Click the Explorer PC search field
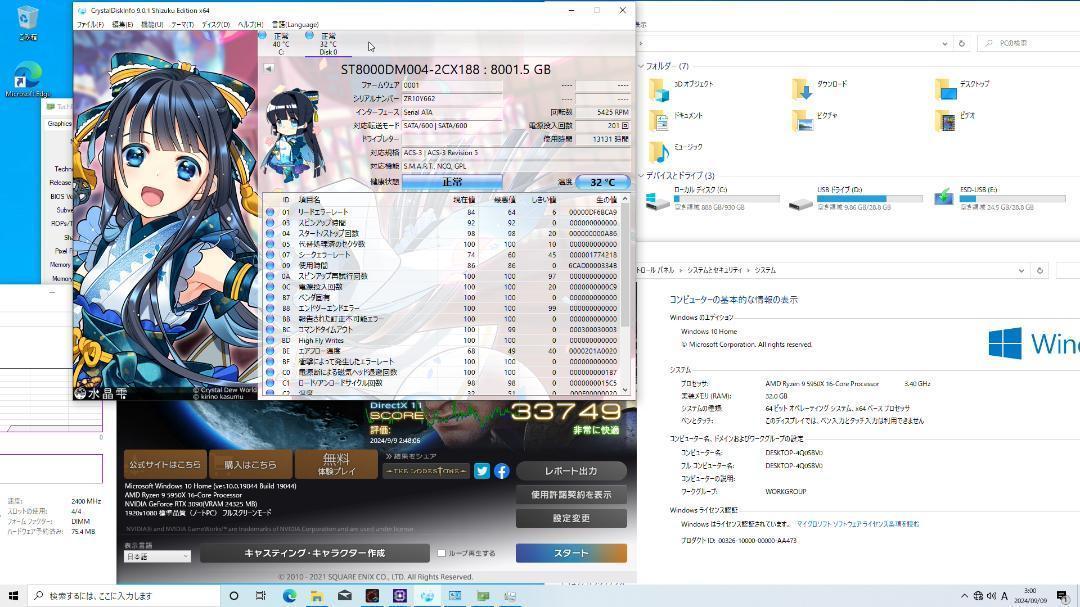Image resolution: width=1080 pixels, height=607 pixels. point(1029,43)
